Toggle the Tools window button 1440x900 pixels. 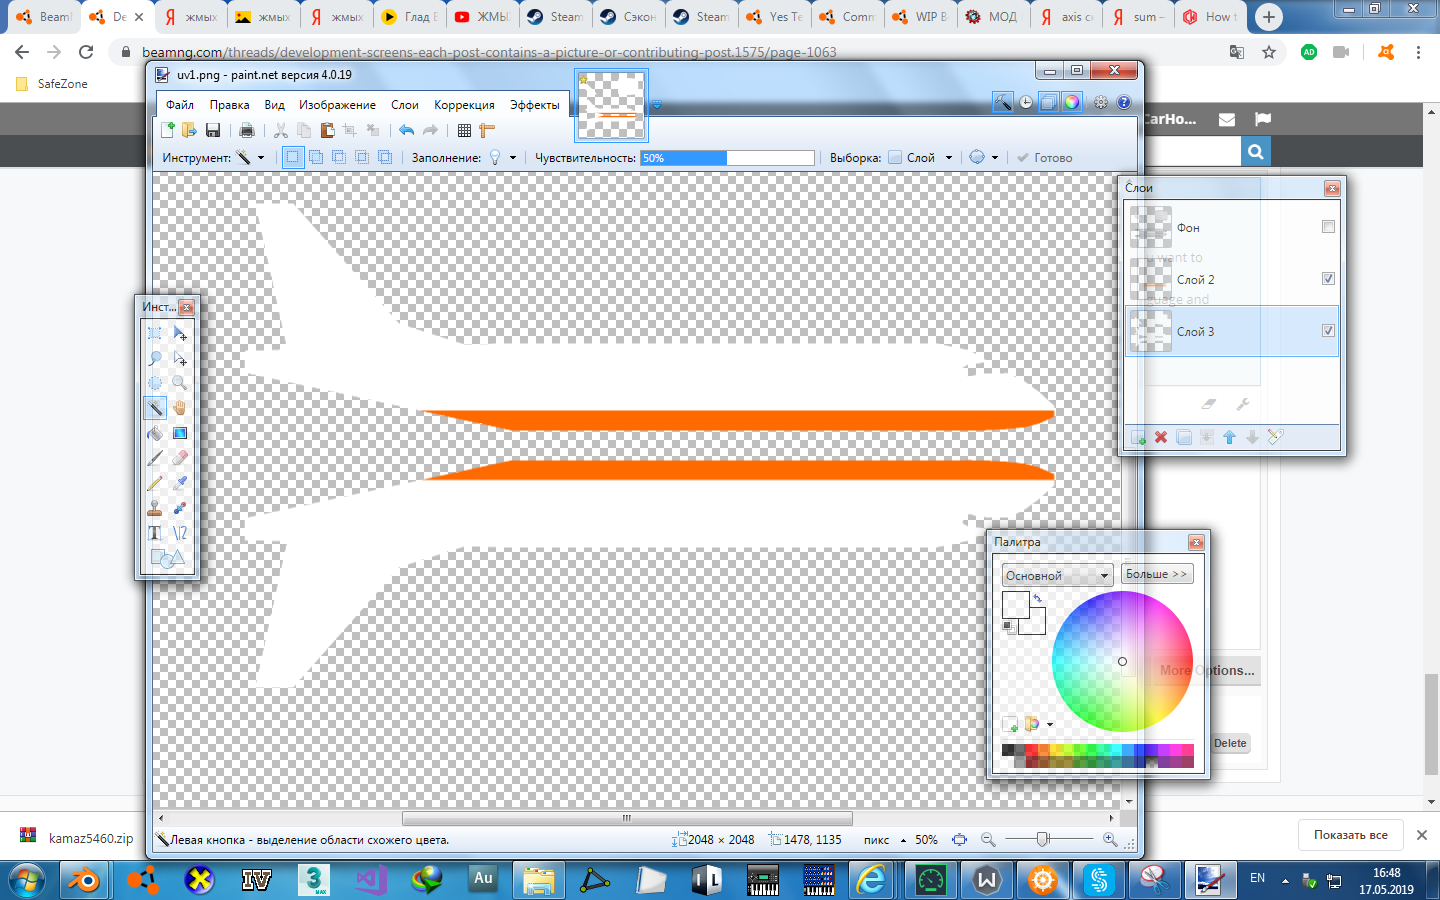[1002, 102]
